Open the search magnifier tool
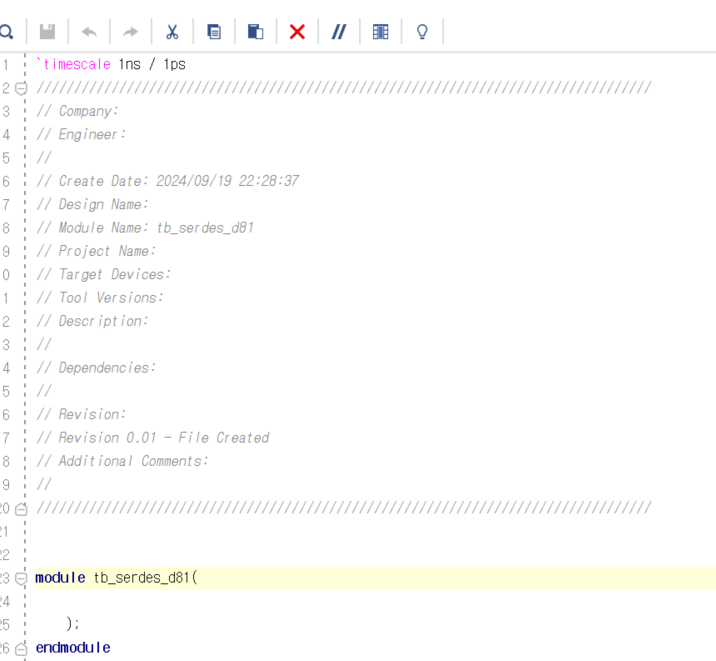Image resolution: width=716 pixels, height=661 pixels. [x=6, y=32]
